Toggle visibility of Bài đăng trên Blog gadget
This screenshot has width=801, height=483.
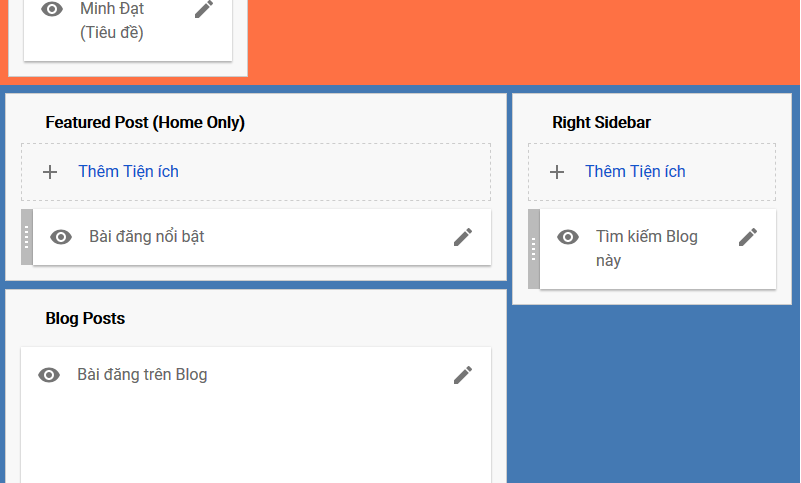click(49, 375)
